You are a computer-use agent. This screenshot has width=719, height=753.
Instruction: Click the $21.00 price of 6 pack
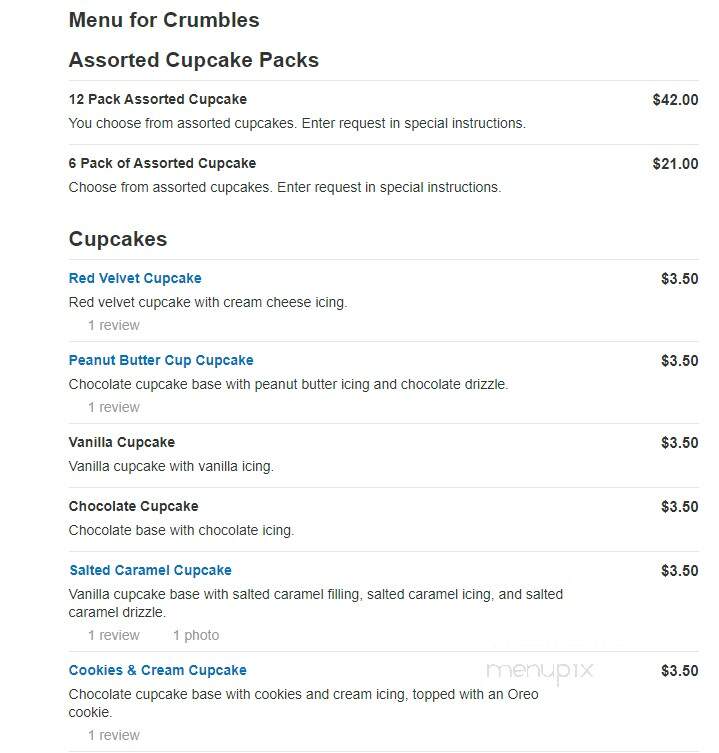[x=675, y=164]
